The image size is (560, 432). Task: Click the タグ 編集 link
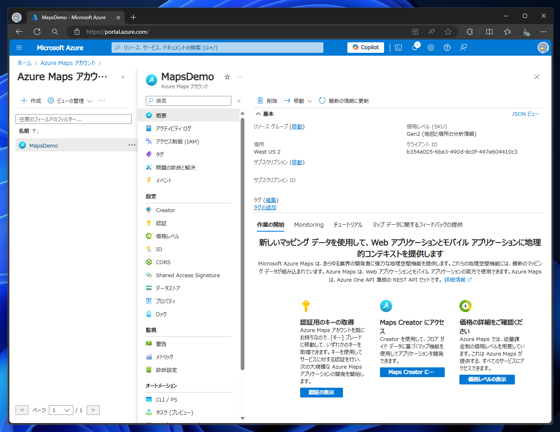pyautogui.click(x=271, y=200)
